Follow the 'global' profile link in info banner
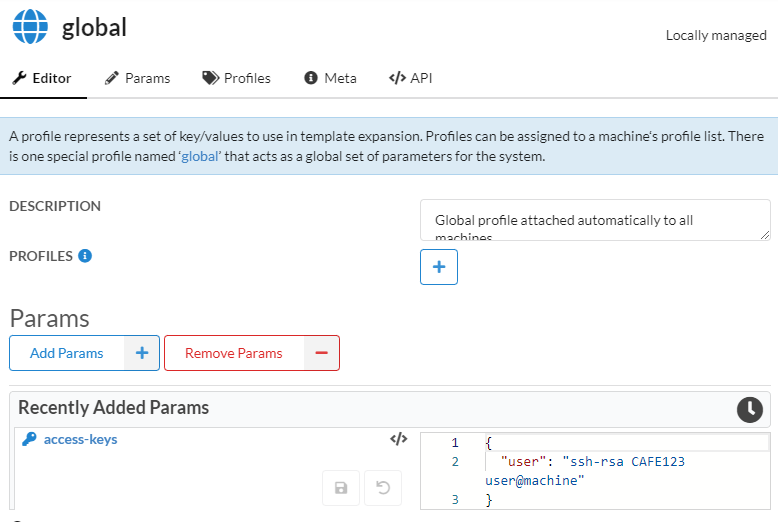 tap(199, 157)
